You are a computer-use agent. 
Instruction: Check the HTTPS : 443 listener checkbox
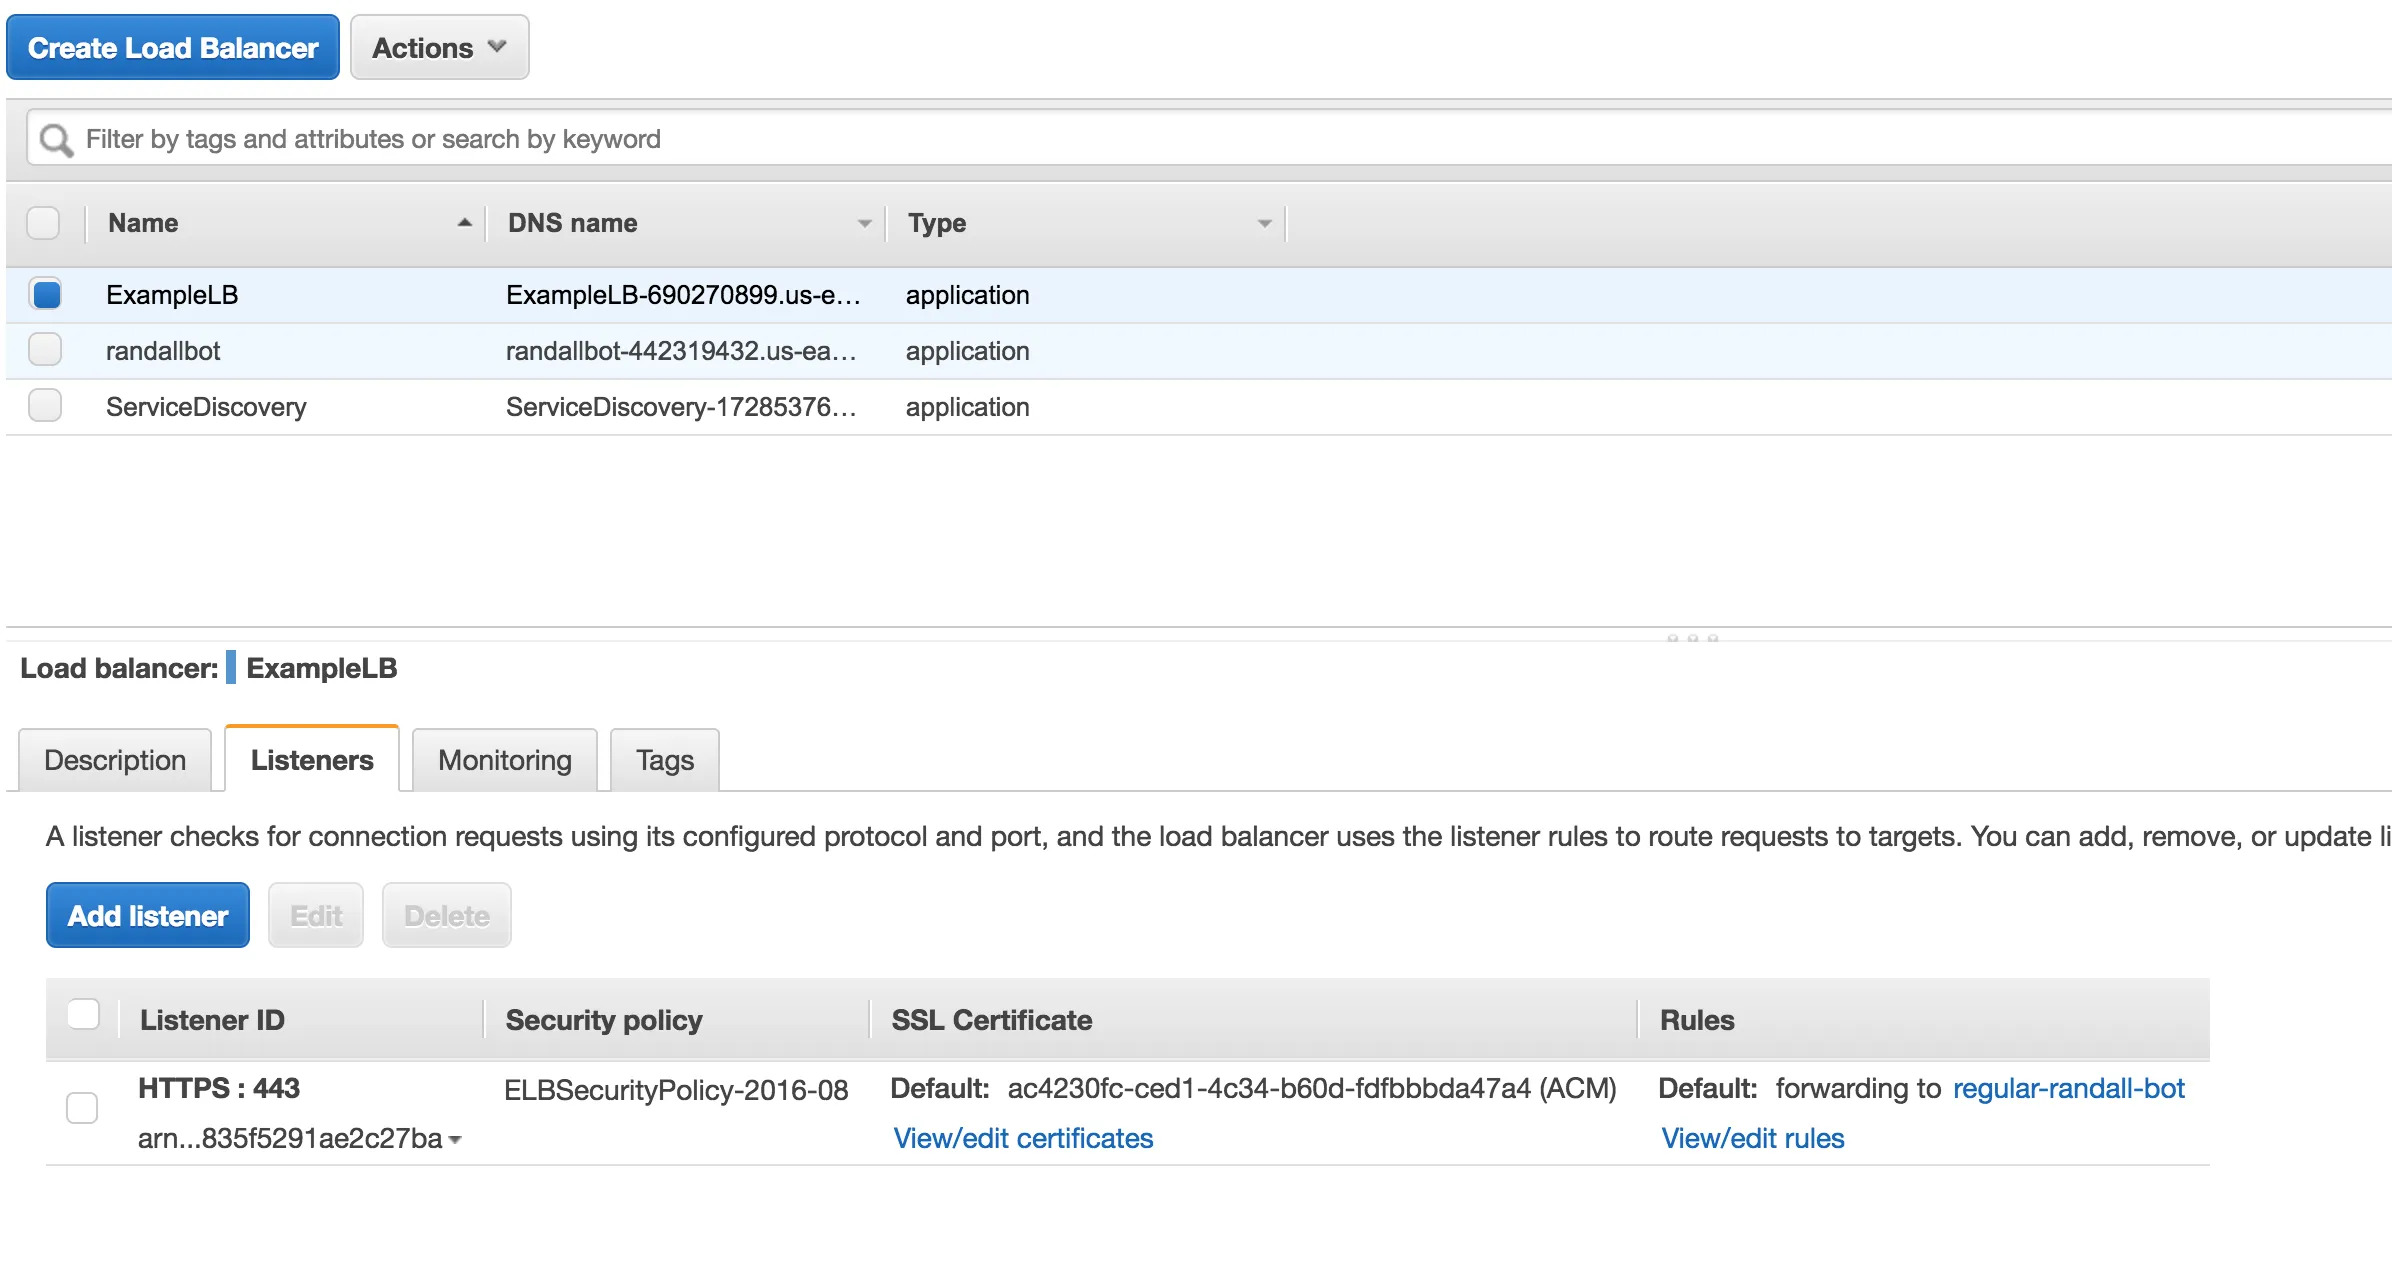coord(82,1108)
